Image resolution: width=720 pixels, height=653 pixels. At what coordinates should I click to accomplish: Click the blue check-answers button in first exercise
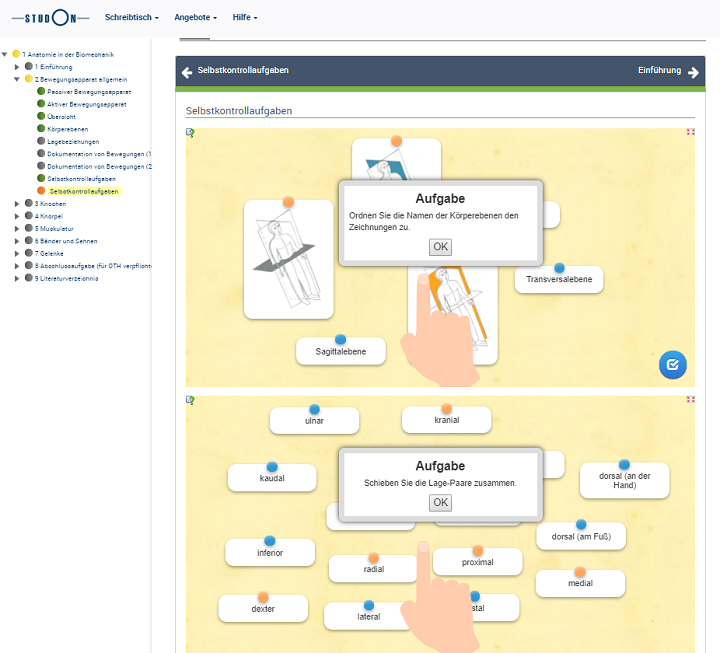[672, 365]
